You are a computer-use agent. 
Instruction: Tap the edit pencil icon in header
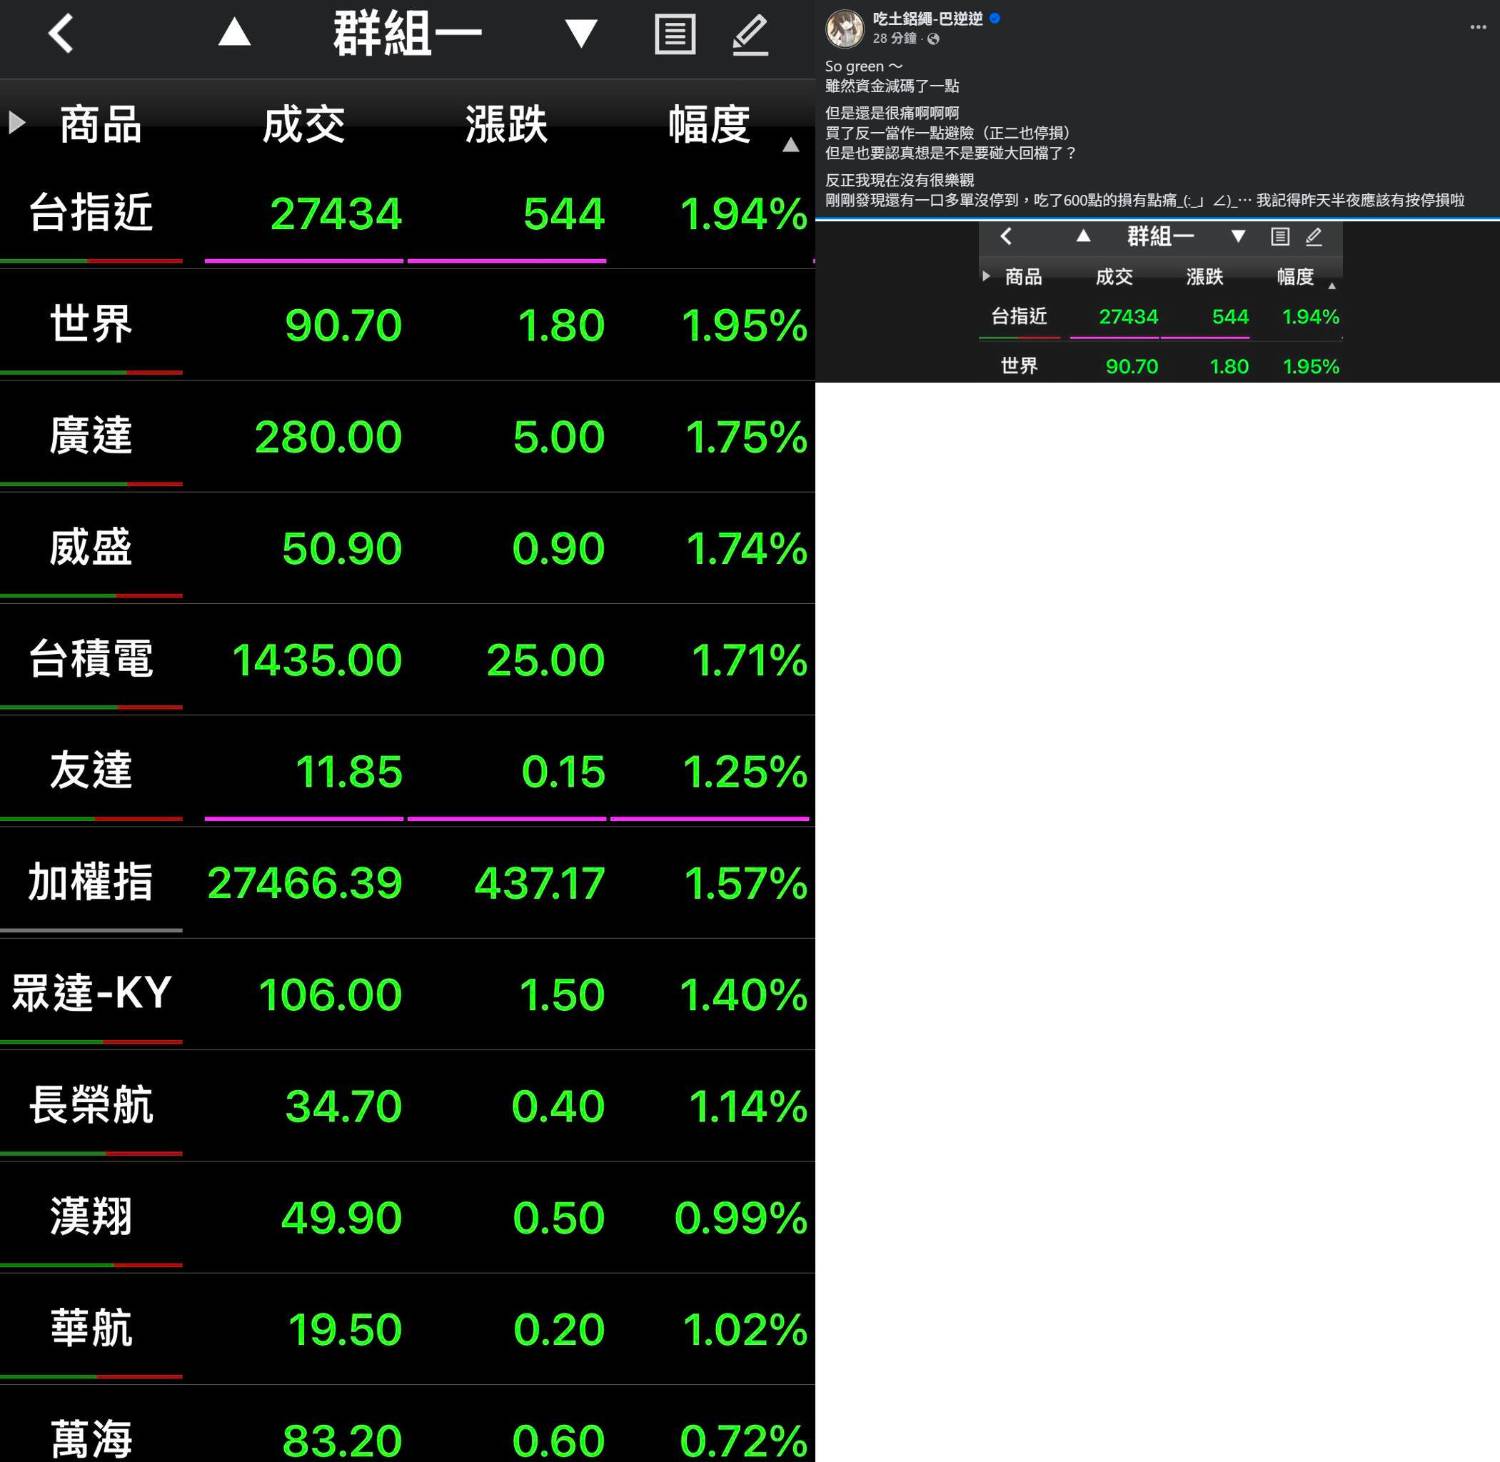(x=750, y=35)
